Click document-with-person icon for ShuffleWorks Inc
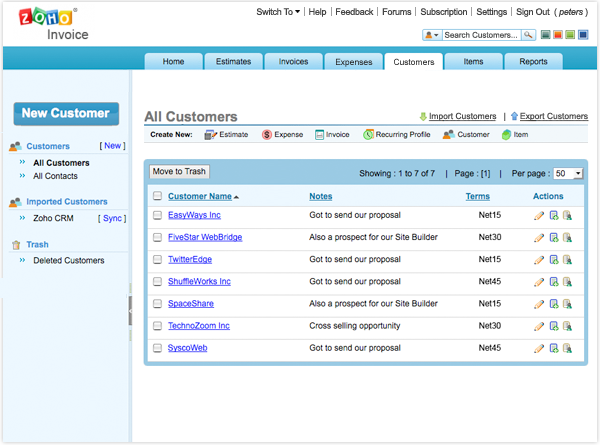The height and width of the screenshot is (445, 600). (x=567, y=282)
